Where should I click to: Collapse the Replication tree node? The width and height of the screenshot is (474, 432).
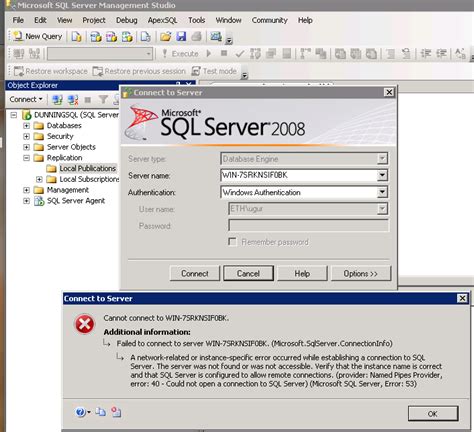pos(26,158)
